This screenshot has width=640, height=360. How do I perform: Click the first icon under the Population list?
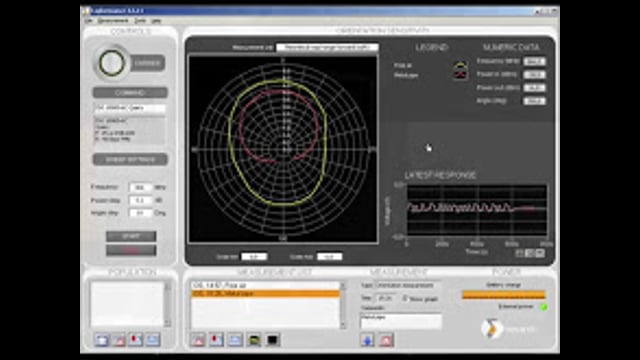coord(102,340)
